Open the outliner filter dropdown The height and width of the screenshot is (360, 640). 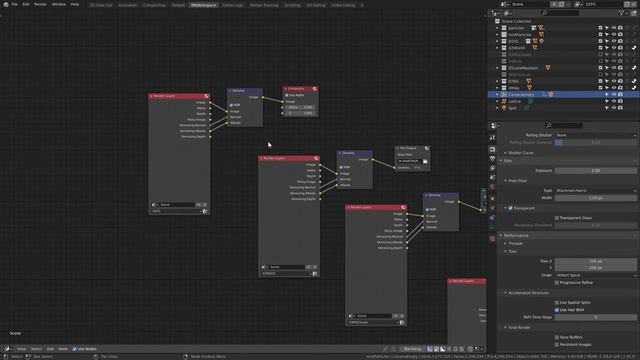pyautogui.click(x=623, y=13)
